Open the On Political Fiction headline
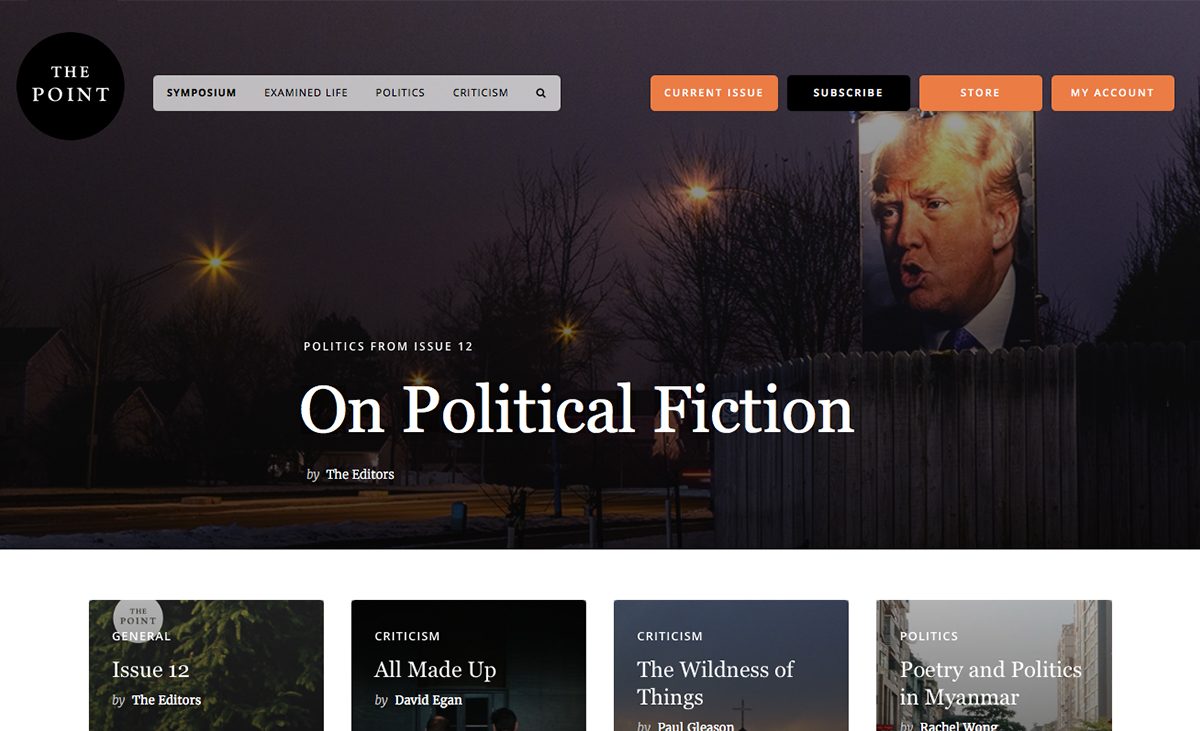 (577, 409)
